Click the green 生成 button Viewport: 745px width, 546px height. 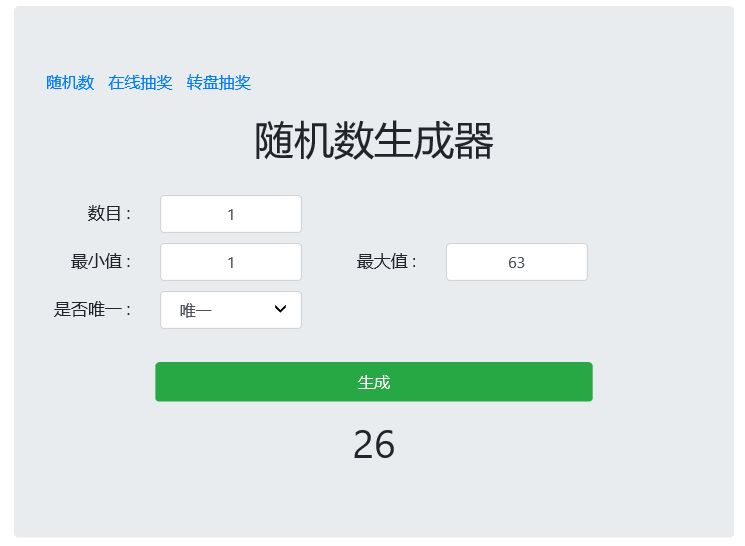point(374,382)
